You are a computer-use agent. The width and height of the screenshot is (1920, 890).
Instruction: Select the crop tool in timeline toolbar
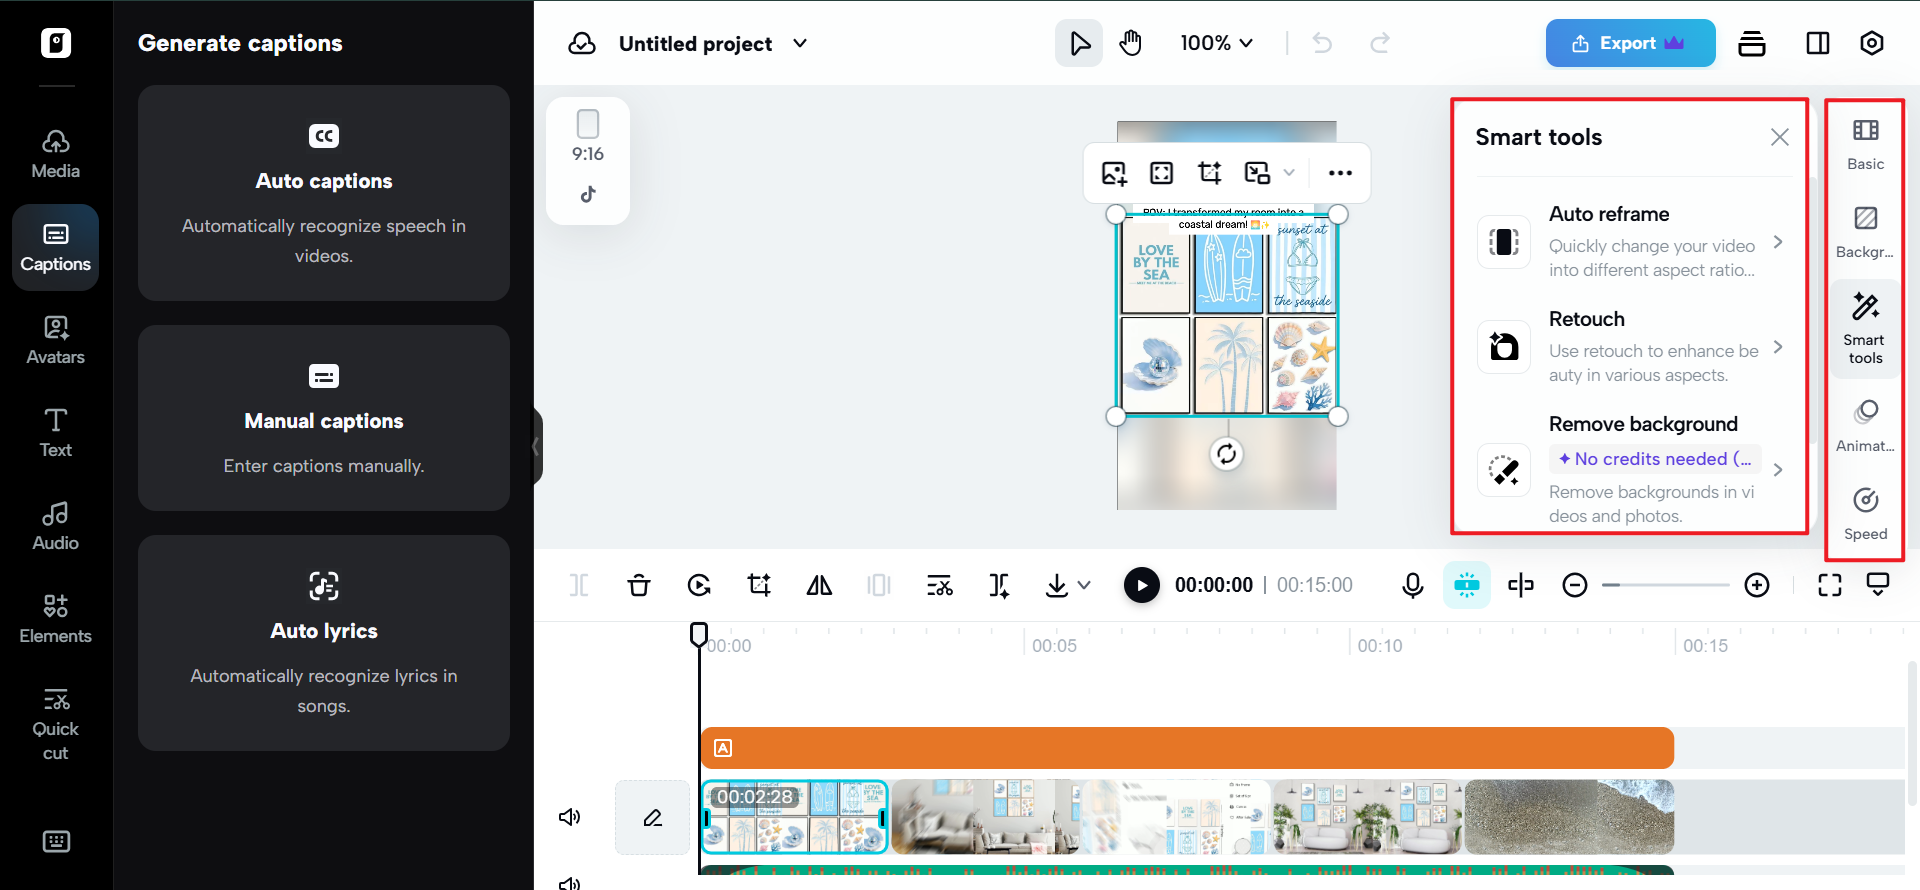coord(759,585)
